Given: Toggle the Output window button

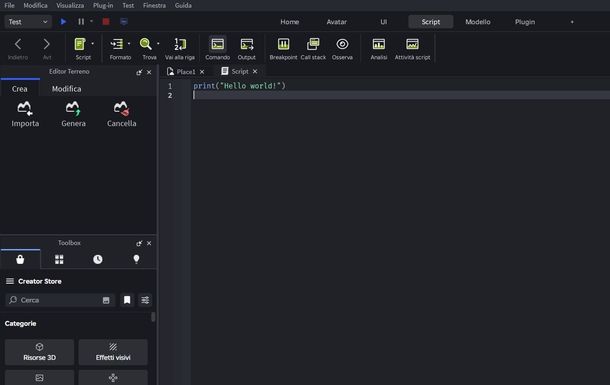Looking at the screenshot, I should 247,48.
